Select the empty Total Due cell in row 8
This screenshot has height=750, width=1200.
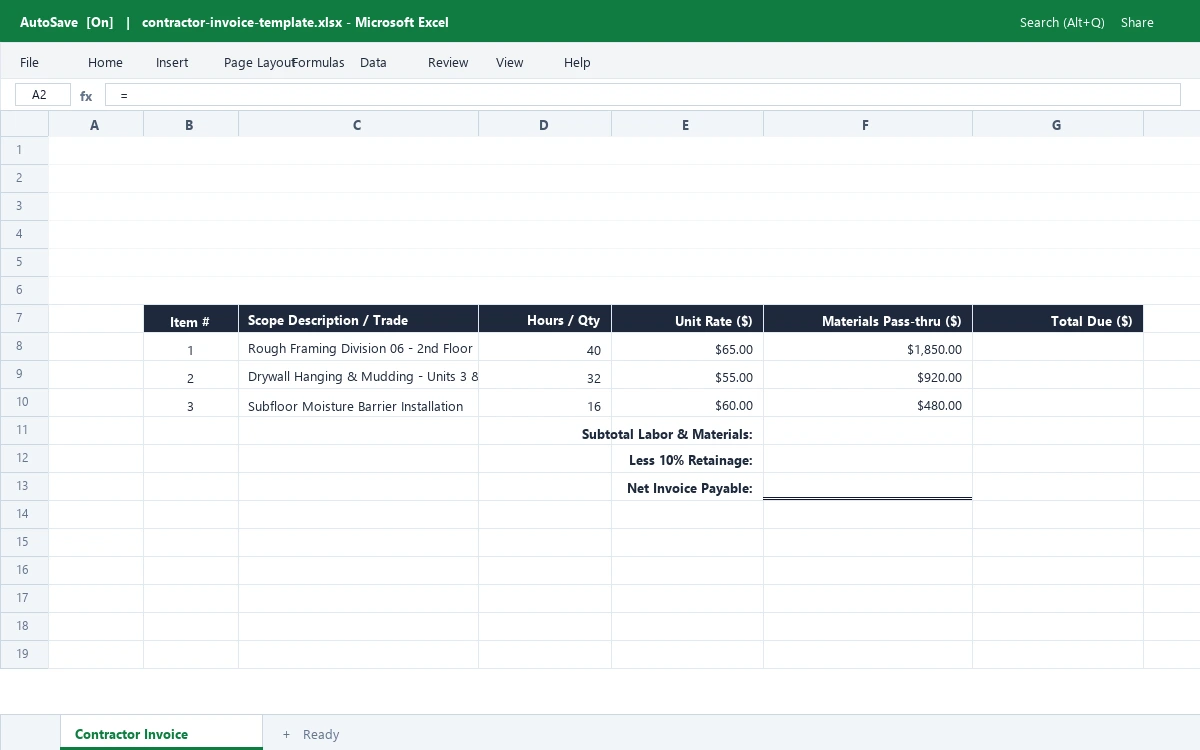coord(1057,347)
